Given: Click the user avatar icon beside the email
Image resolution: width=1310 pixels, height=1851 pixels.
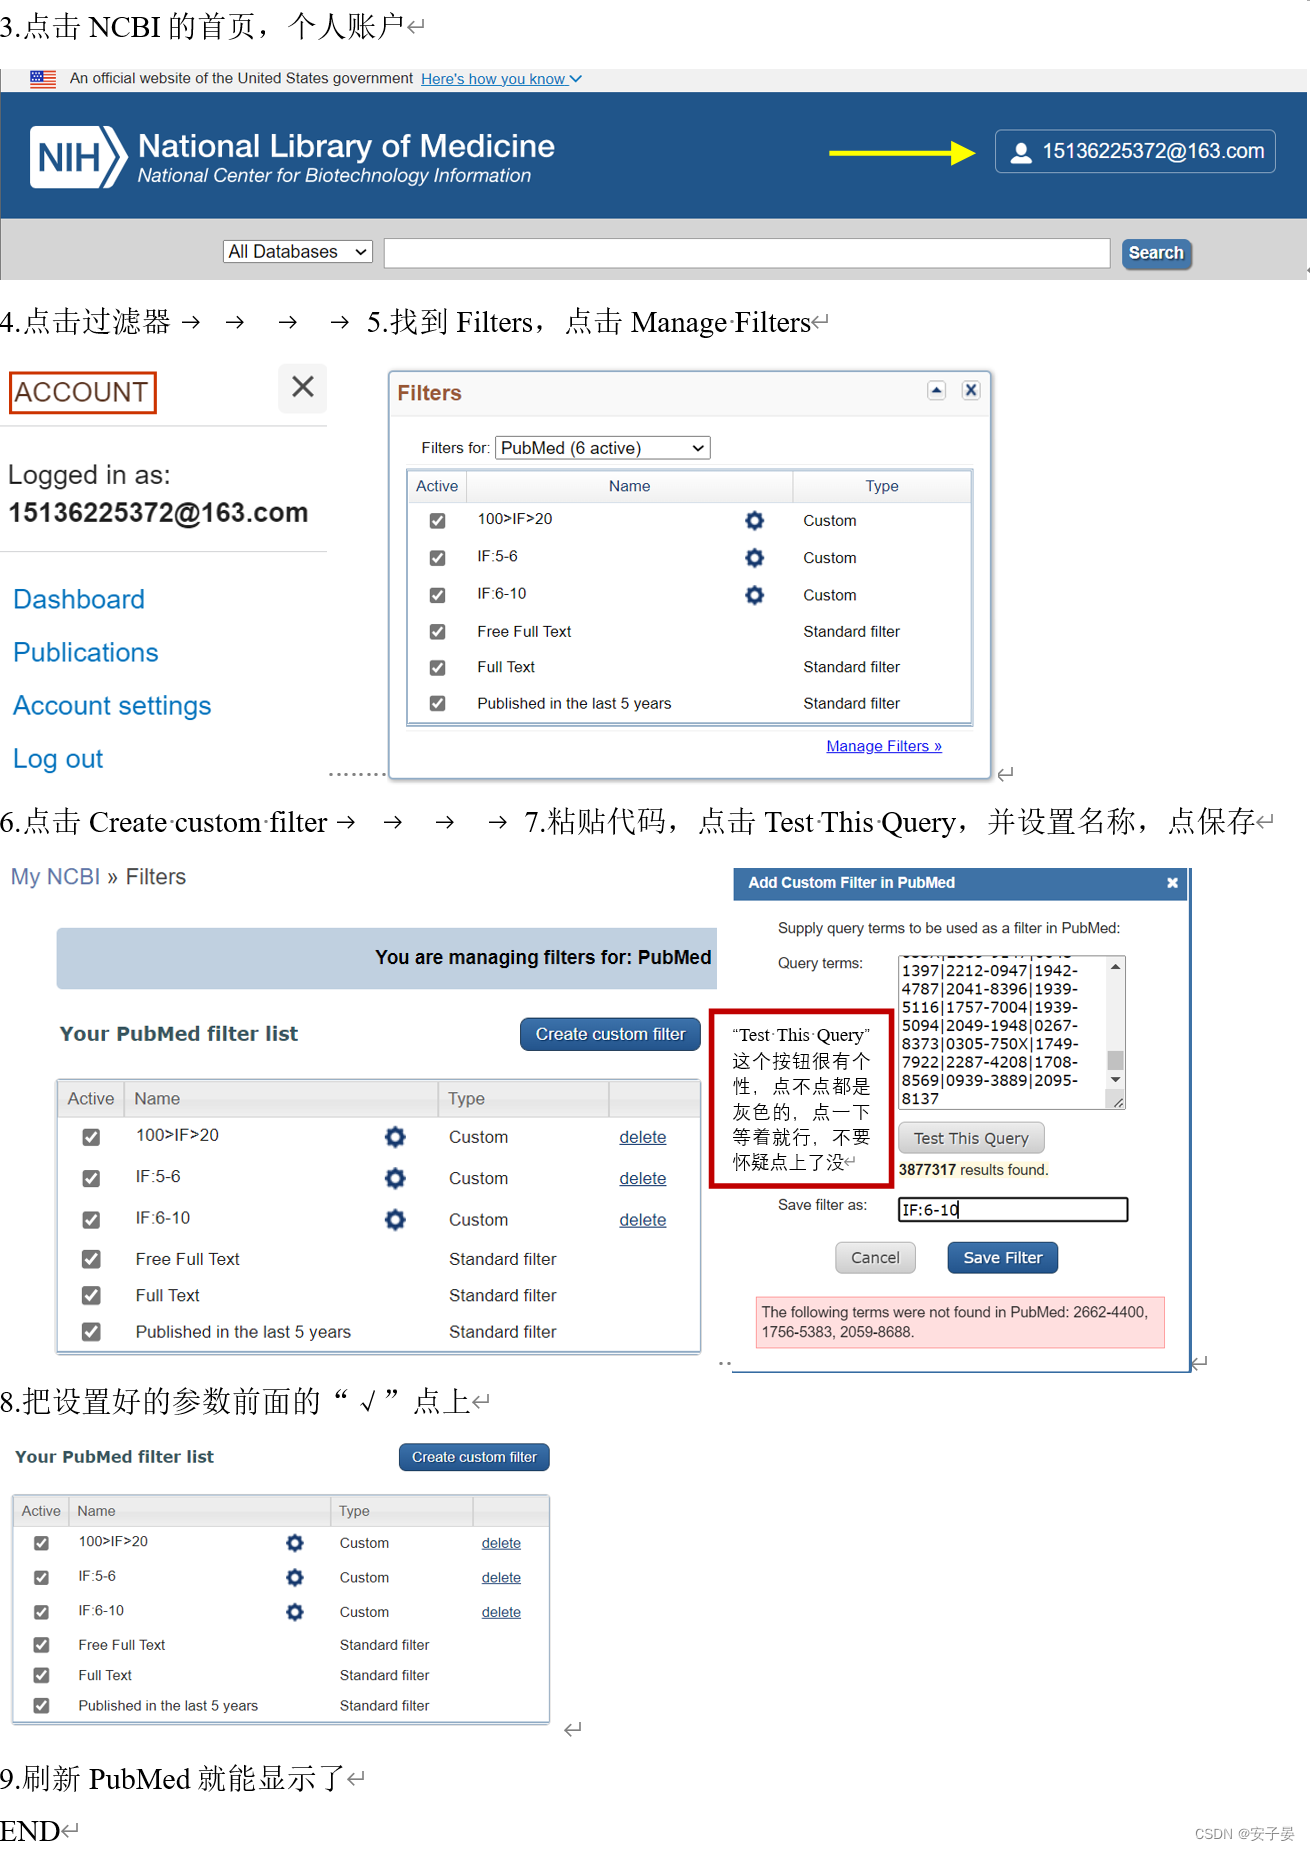Looking at the screenshot, I should (1021, 152).
